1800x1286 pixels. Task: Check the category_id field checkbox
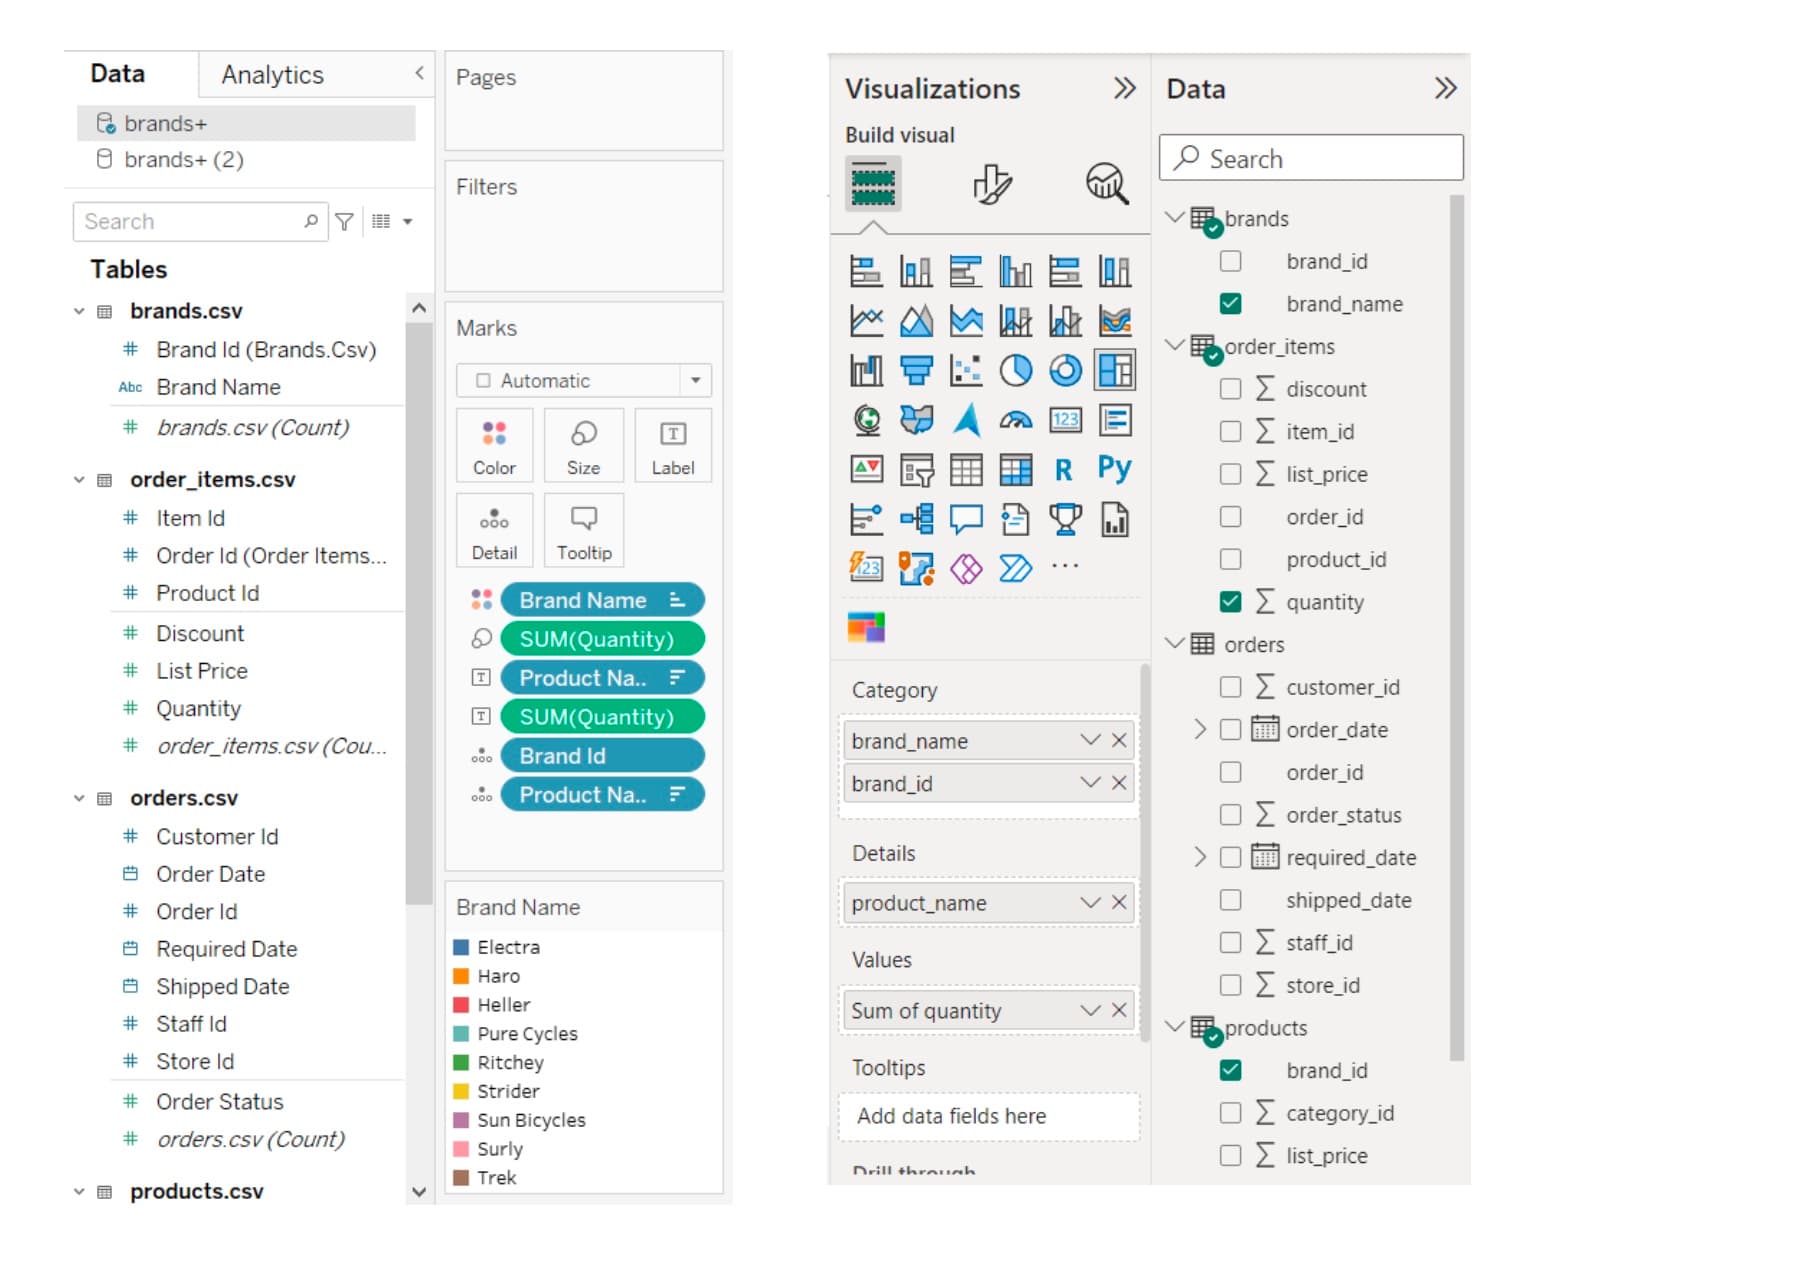(1231, 1113)
